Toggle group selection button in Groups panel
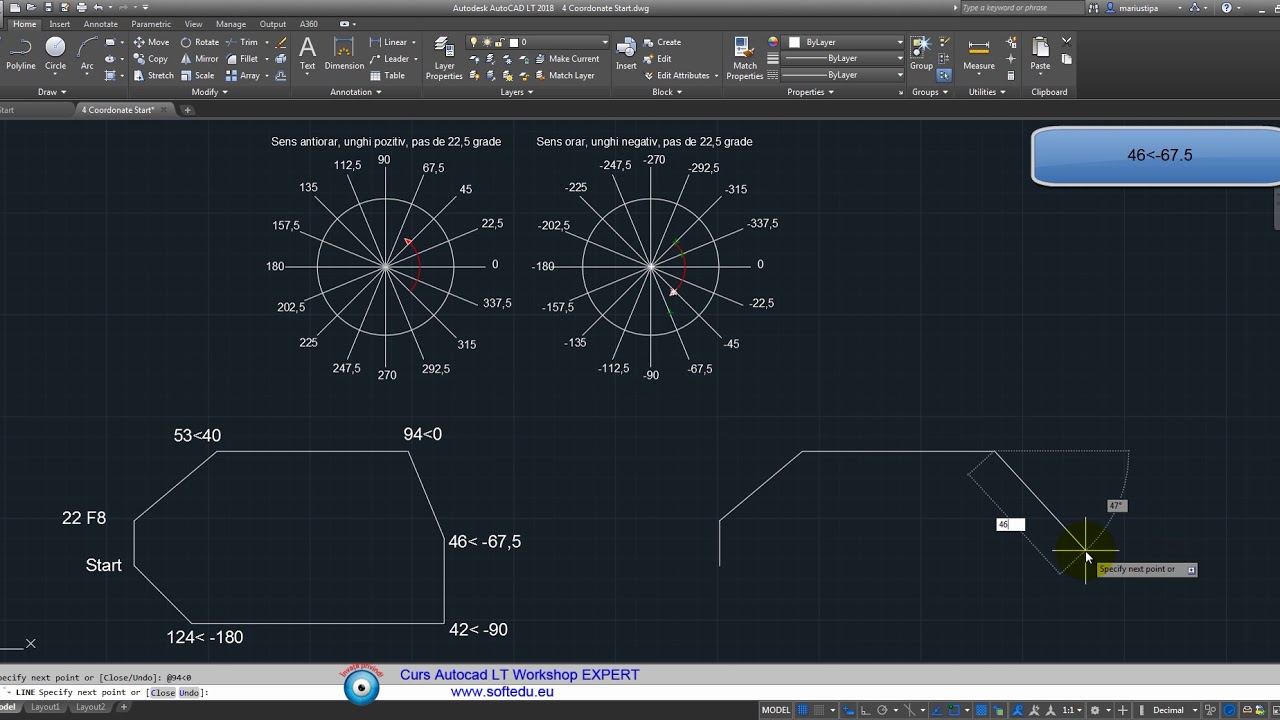This screenshot has width=1280, height=720. click(x=944, y=75)
